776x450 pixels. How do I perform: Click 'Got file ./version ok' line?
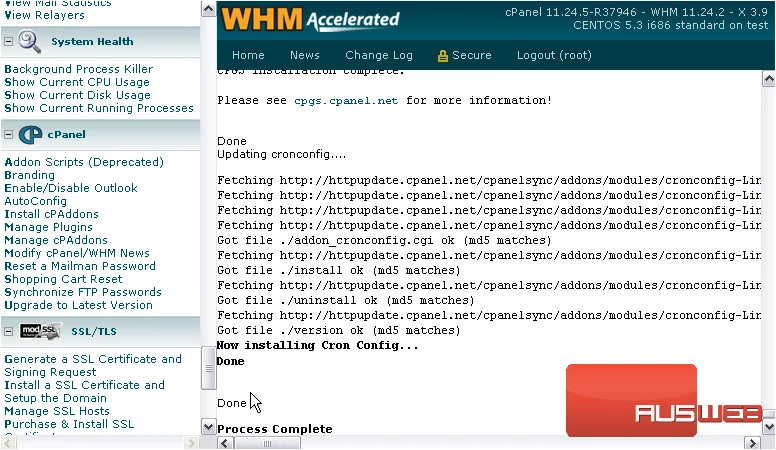(x=339, y=330)
